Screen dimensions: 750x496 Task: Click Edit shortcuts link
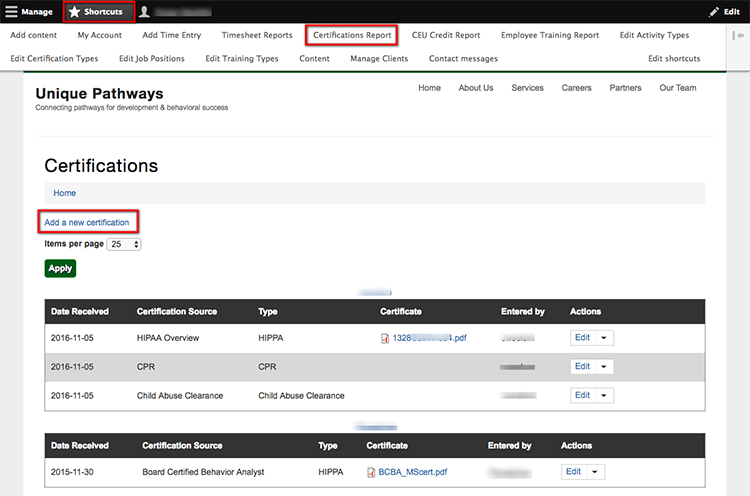pos(674,59)
